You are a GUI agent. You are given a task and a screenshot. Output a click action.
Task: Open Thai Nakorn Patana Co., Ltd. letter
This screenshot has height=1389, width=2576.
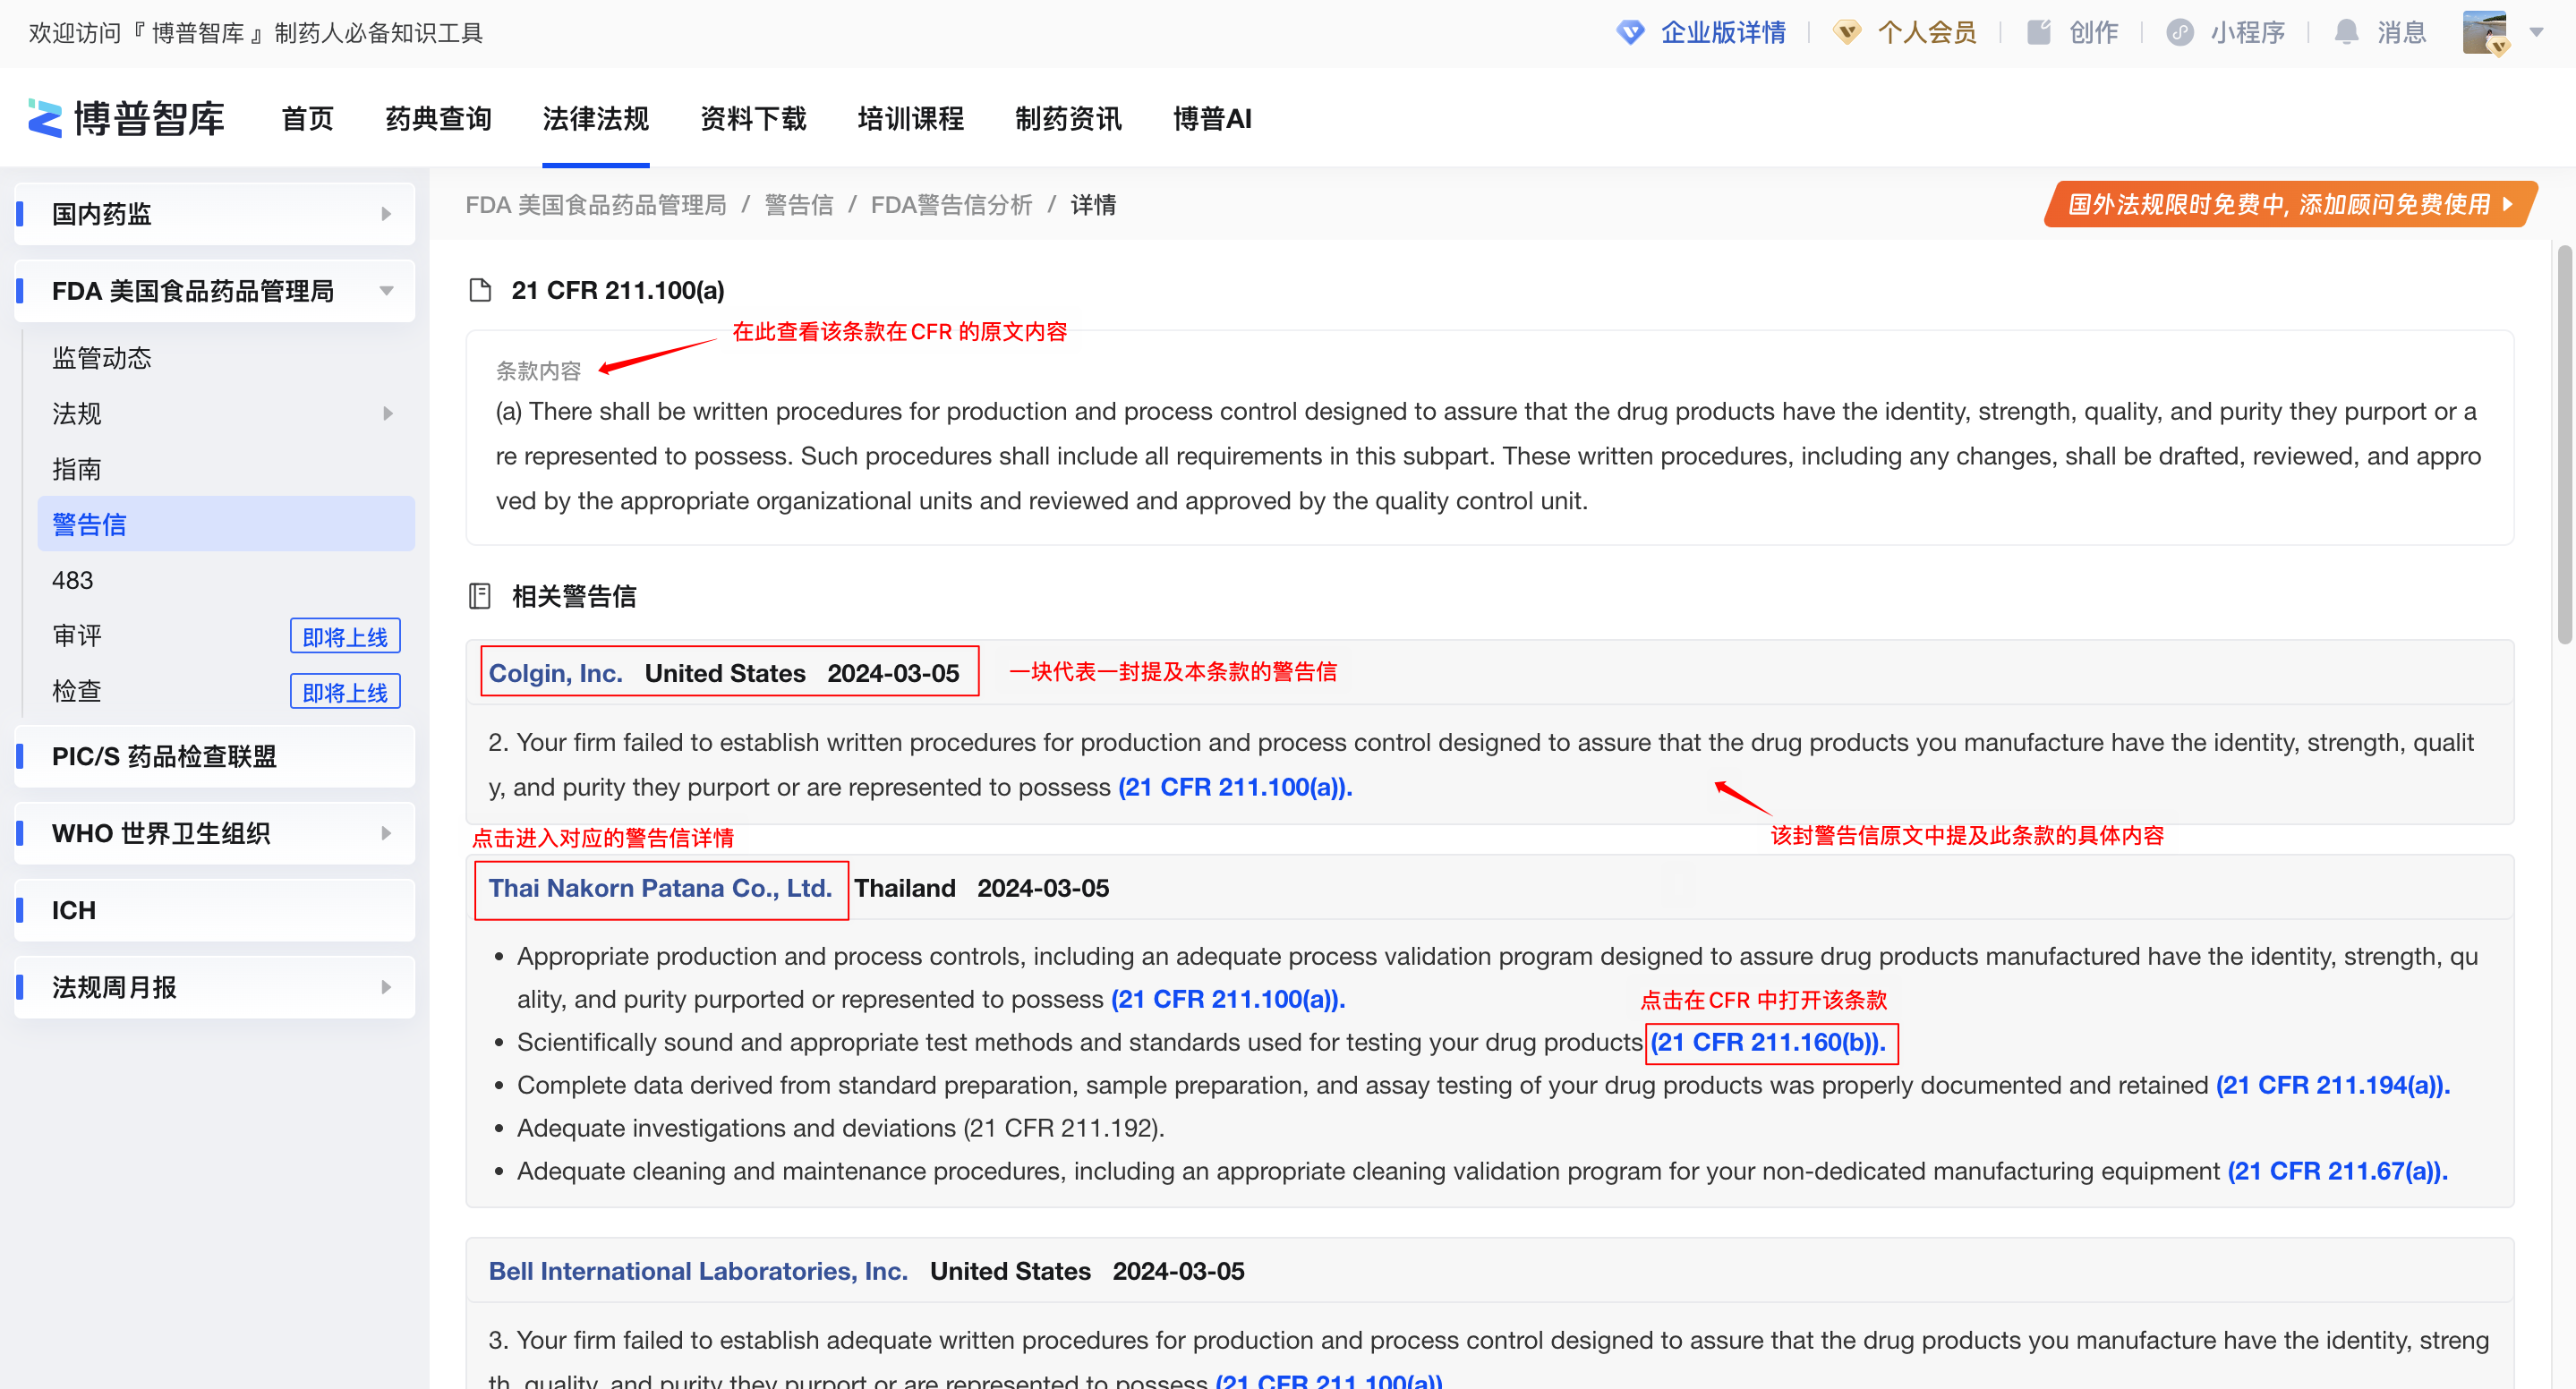(x=661, y=888)
